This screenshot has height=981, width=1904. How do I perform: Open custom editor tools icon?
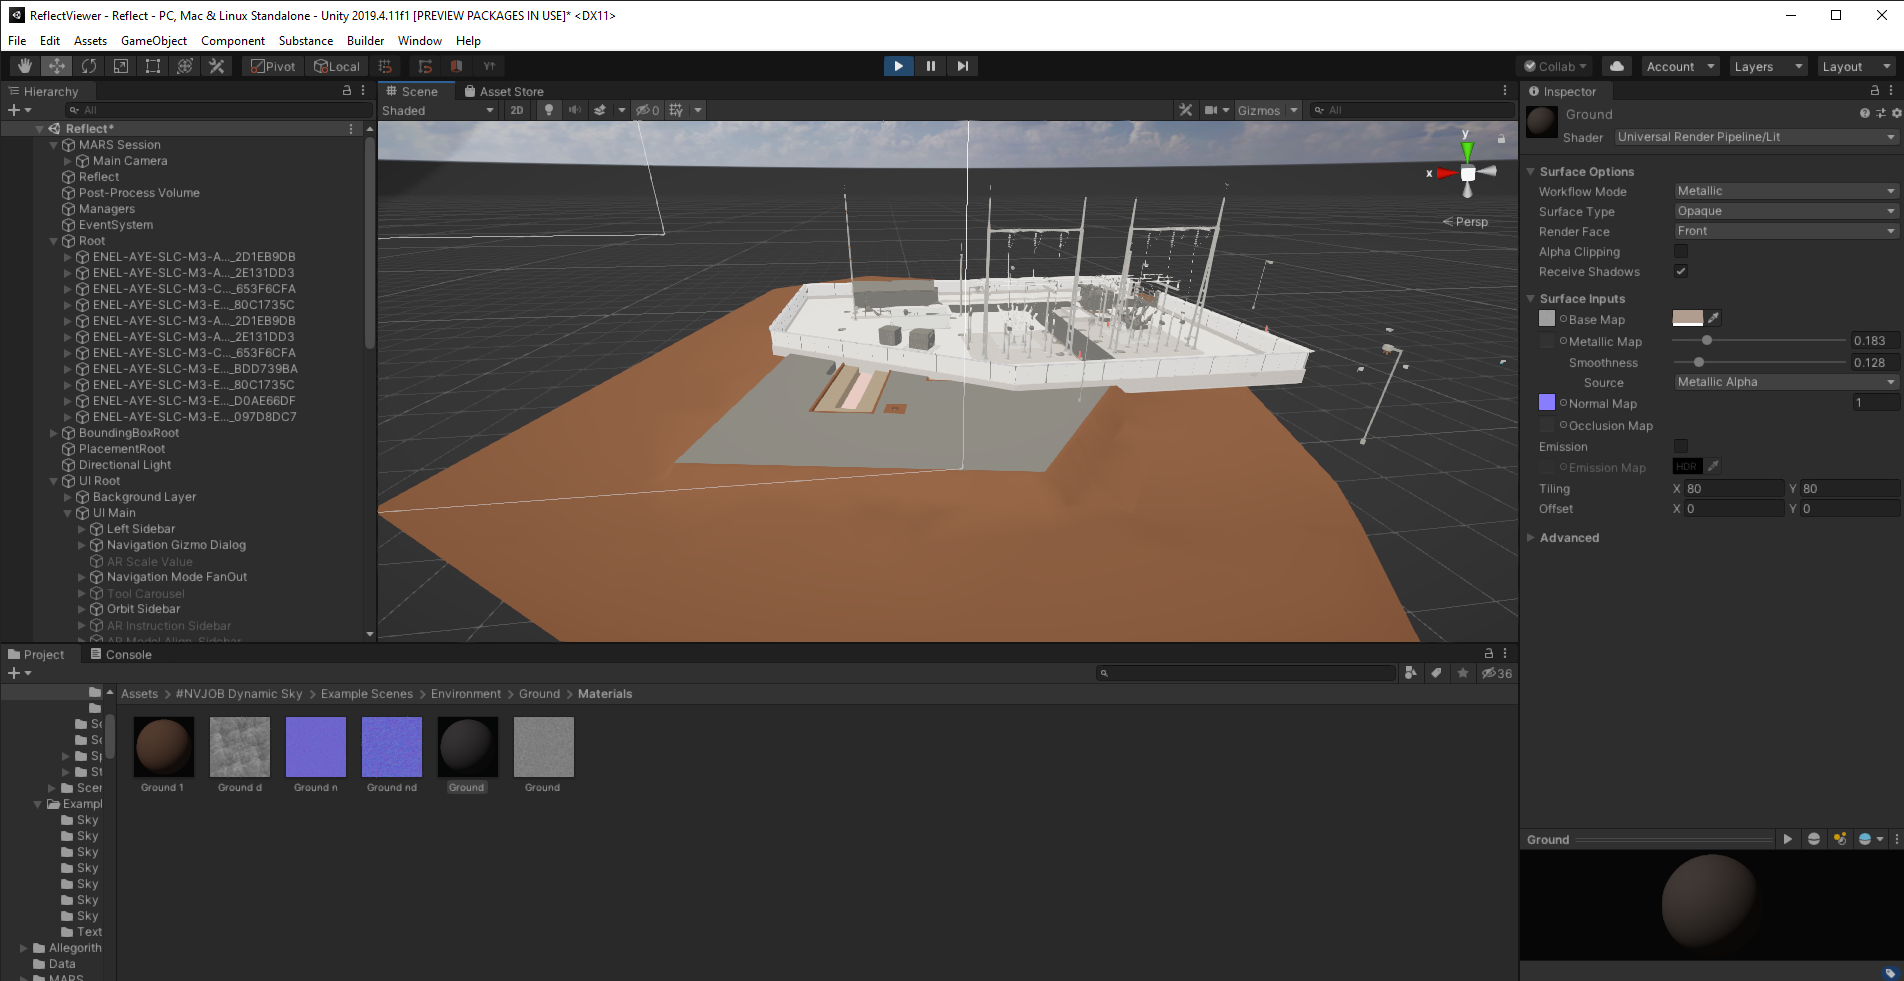coord(217,66)
